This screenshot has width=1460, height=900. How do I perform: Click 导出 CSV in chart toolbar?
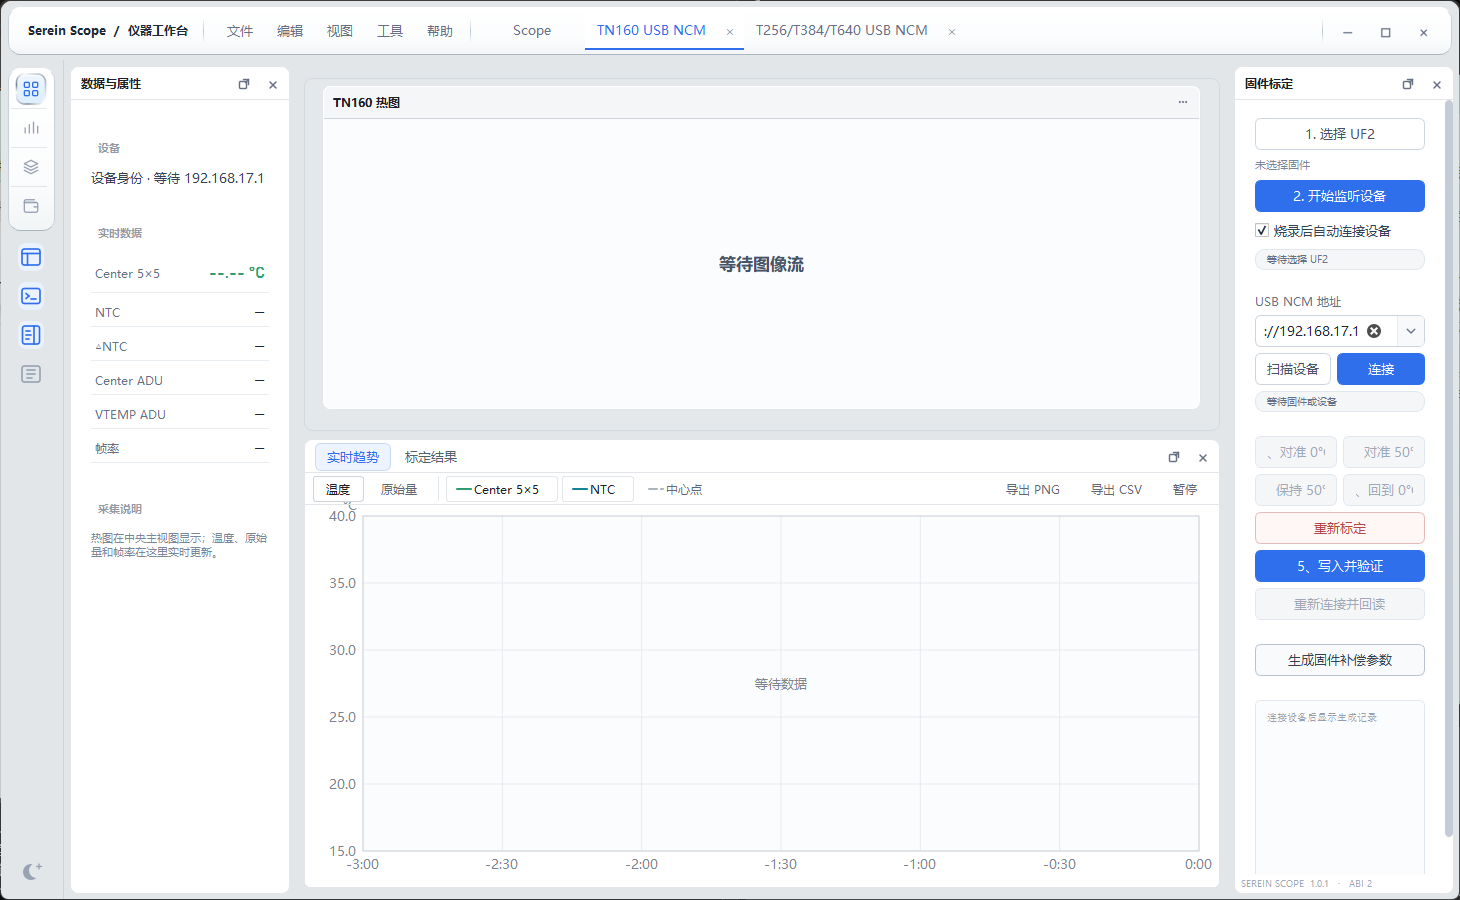click(1116, 489)
